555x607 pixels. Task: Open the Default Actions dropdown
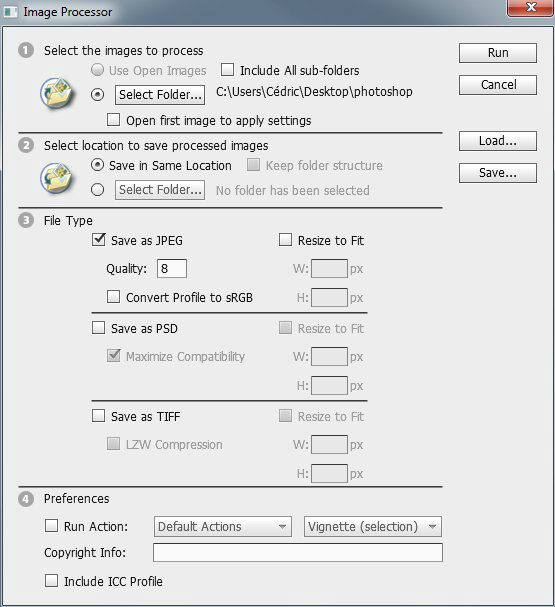click(x=223, y=526)
